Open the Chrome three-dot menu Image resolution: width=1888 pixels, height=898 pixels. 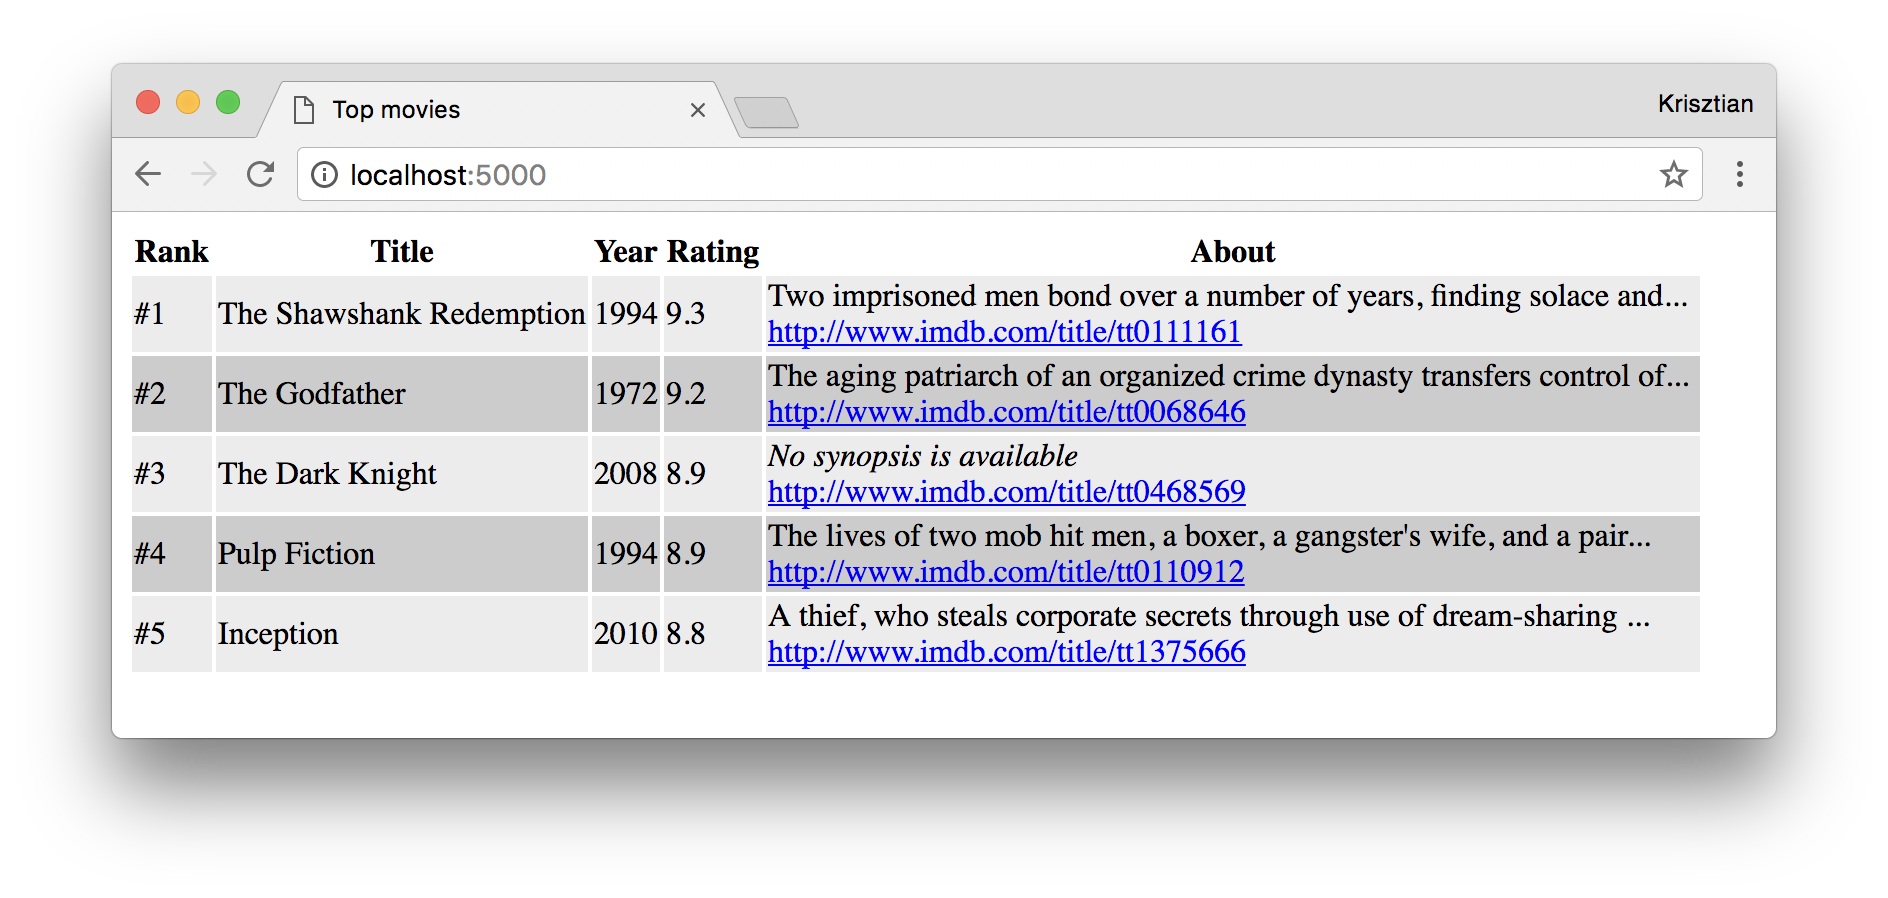tap(1740, 174)
